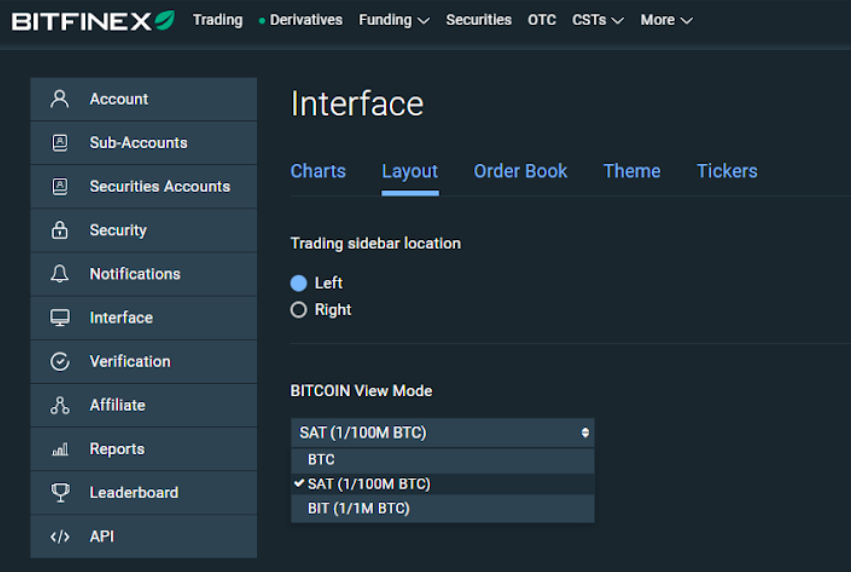Switch to the Theme tab

point(632,171)
